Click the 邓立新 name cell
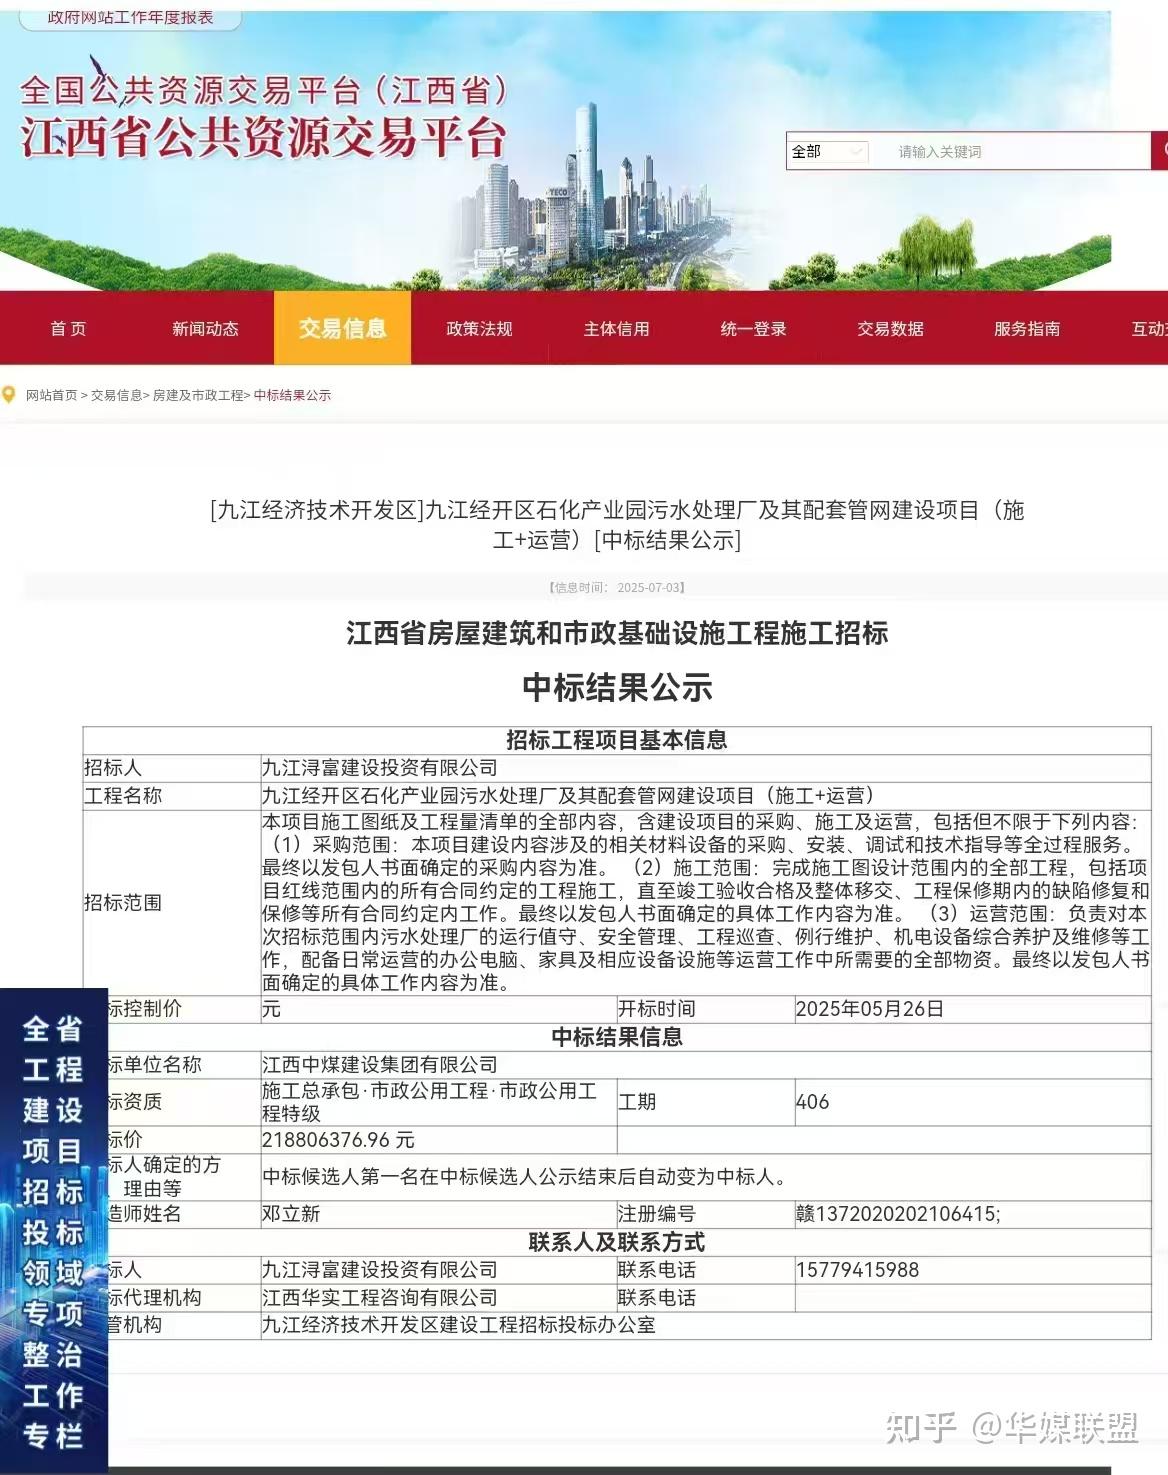 coord(438,1214)
